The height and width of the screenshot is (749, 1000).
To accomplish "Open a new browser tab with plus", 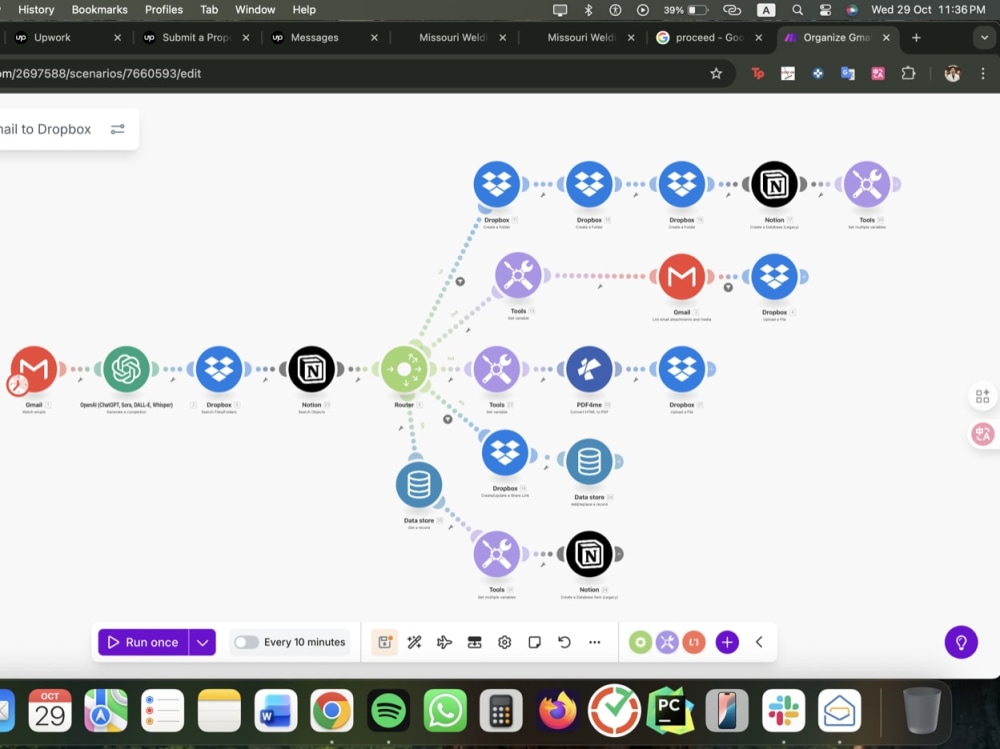I will click(x=916, y=38).
